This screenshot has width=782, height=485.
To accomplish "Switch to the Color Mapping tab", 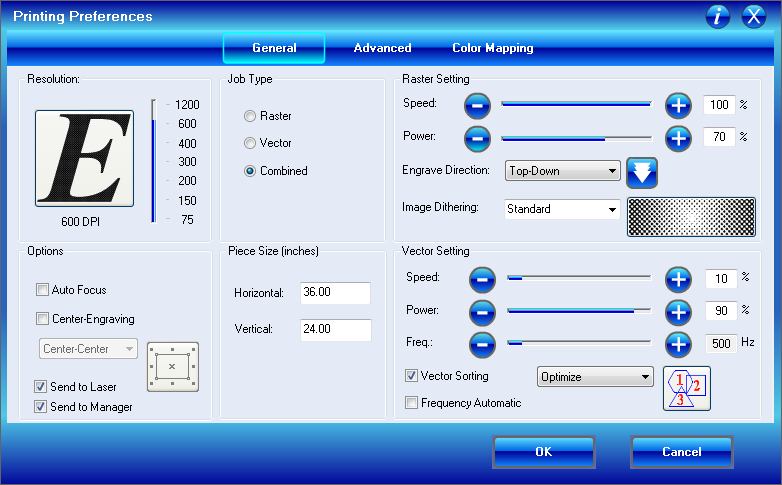I will click(x=493, y=48).
